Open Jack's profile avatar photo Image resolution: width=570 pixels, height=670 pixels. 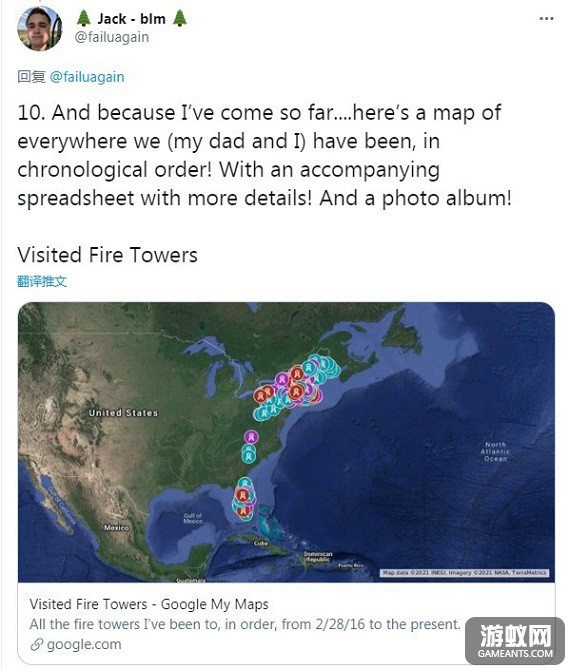(39, 28)
